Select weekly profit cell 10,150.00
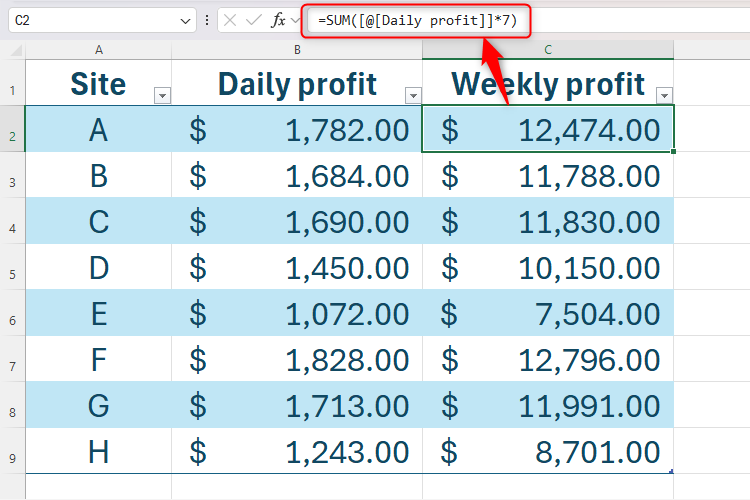Viewport: 750px width, 500px height. click(548, 267)
